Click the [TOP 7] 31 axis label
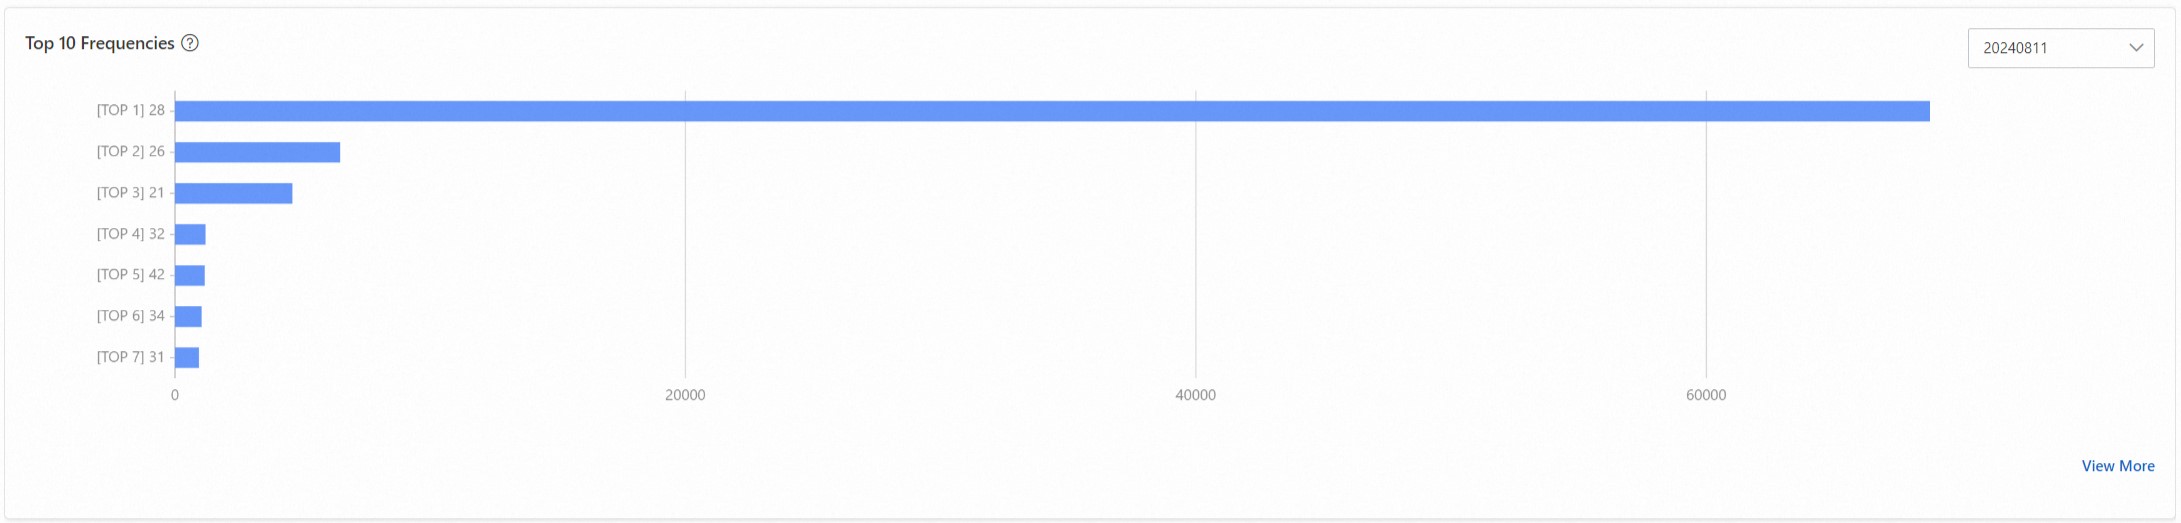 130,356
